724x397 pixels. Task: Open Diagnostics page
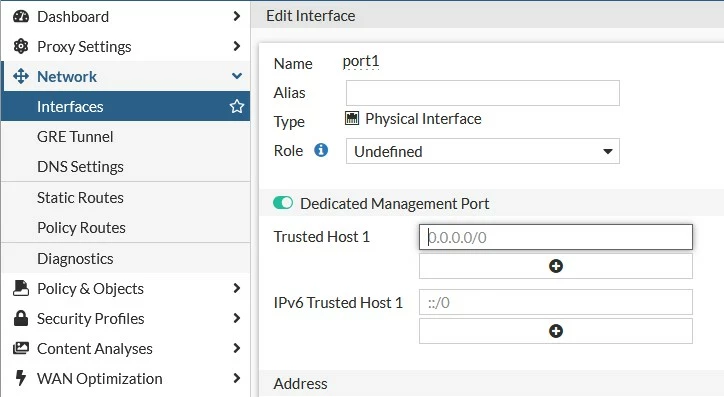pyautogui.click(x=126, y=259)
